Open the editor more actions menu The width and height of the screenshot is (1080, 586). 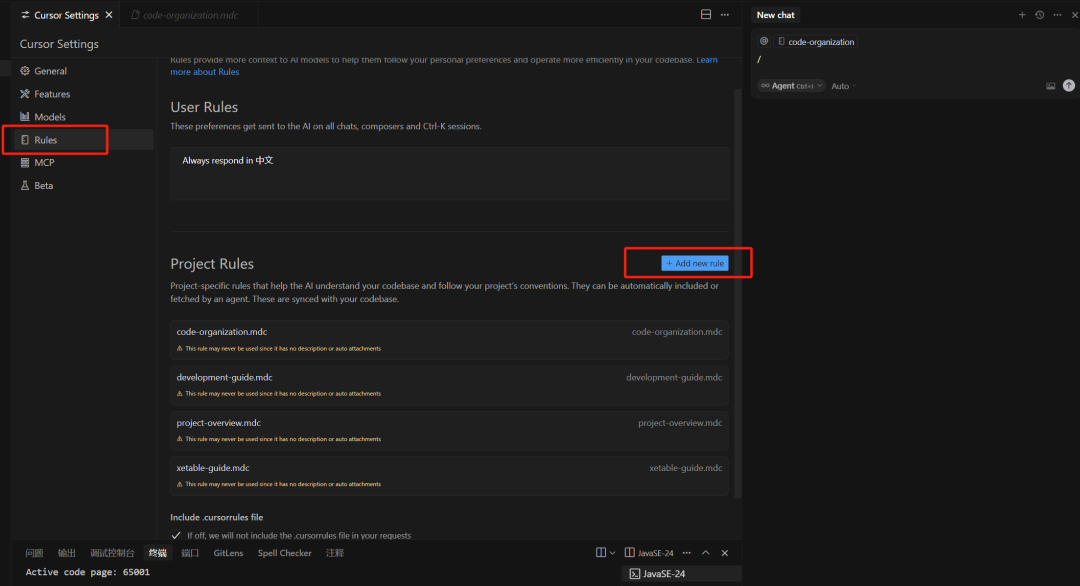(x=725, y=14)
